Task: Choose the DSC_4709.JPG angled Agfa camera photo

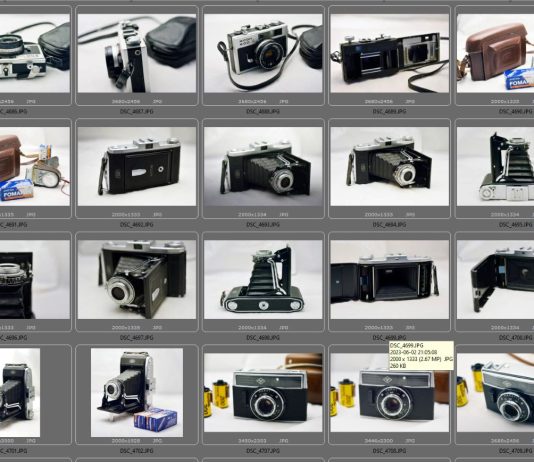Action: (x=495, y=393)
